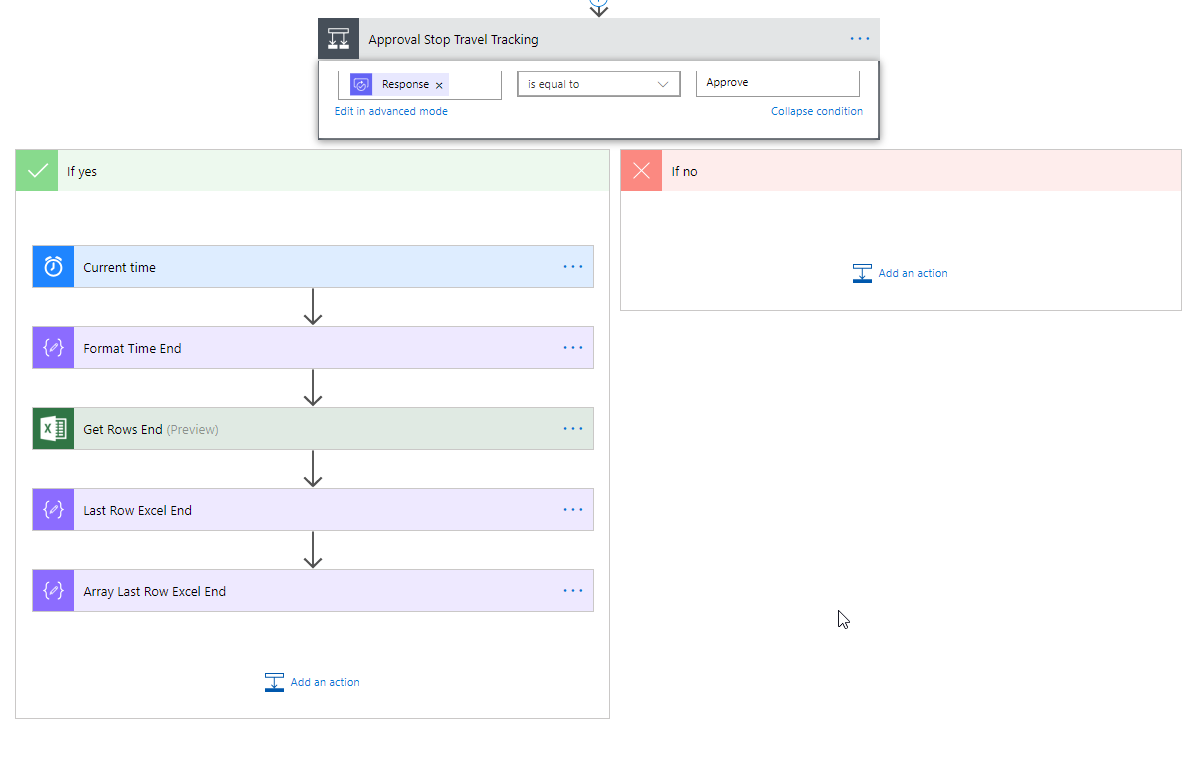Click the Current time clock icon

pos(53,267)
